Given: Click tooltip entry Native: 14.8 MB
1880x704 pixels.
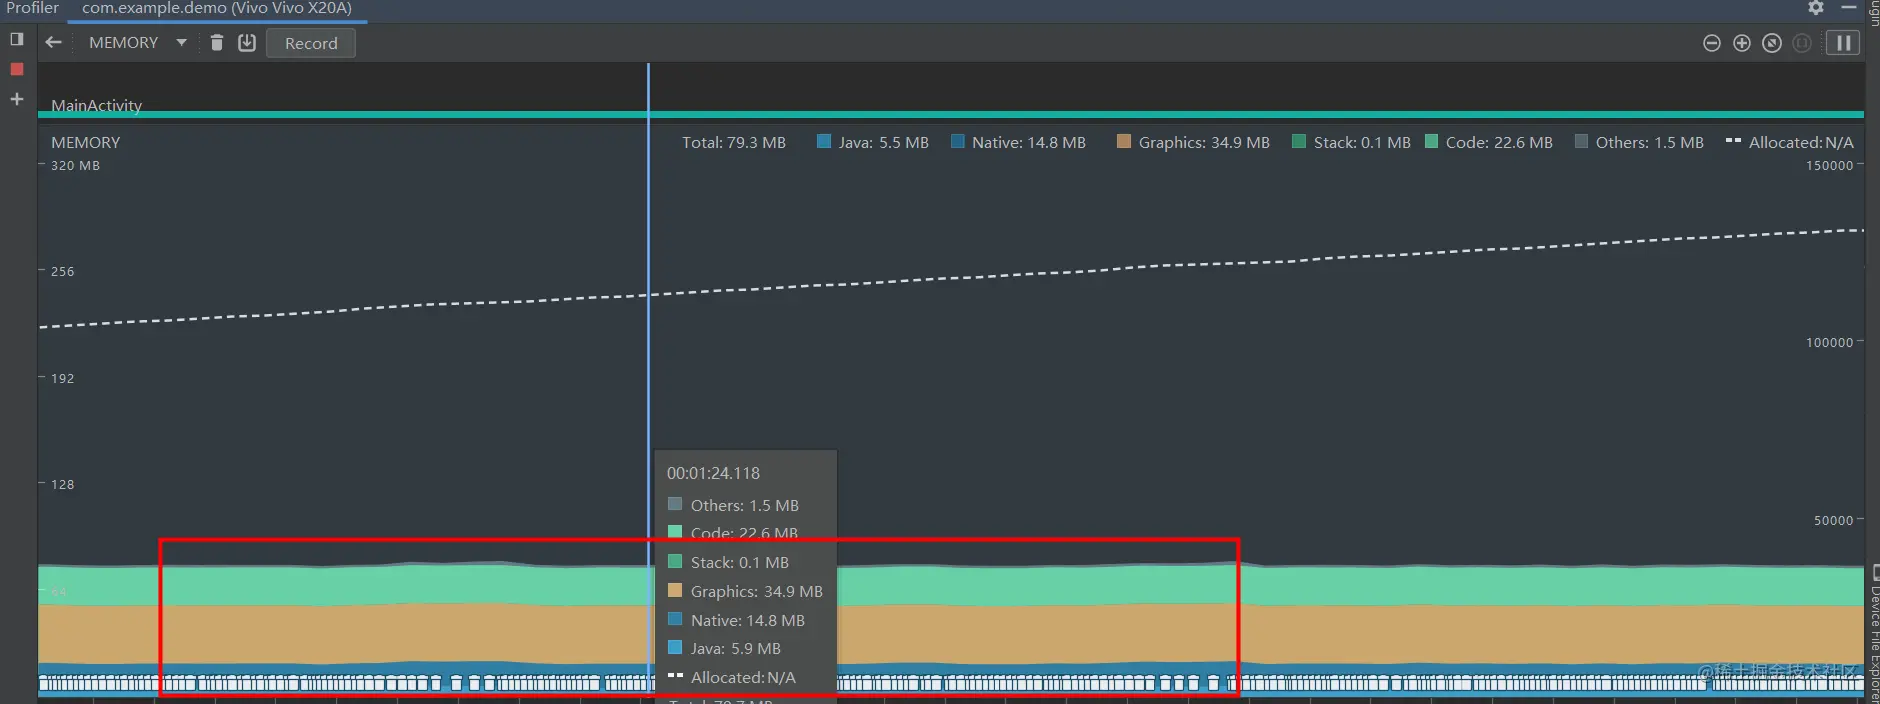Looking at the screenshot, I should pyautogui.click(x=736, y=620).
